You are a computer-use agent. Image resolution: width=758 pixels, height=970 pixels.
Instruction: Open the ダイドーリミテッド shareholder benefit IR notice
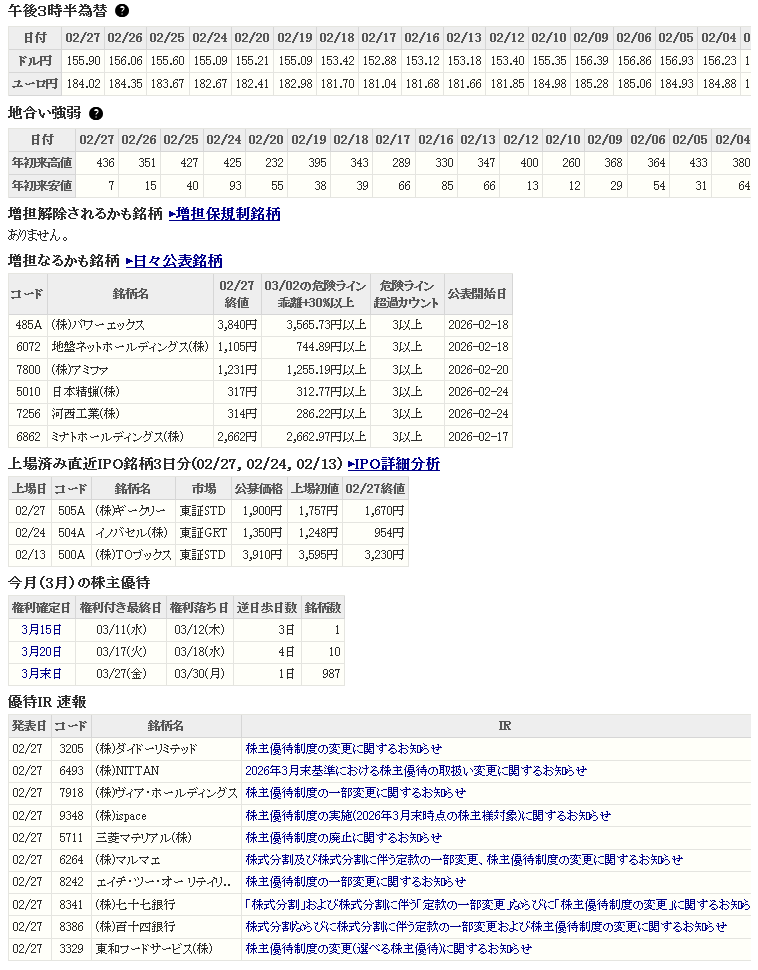coord(343,748)
